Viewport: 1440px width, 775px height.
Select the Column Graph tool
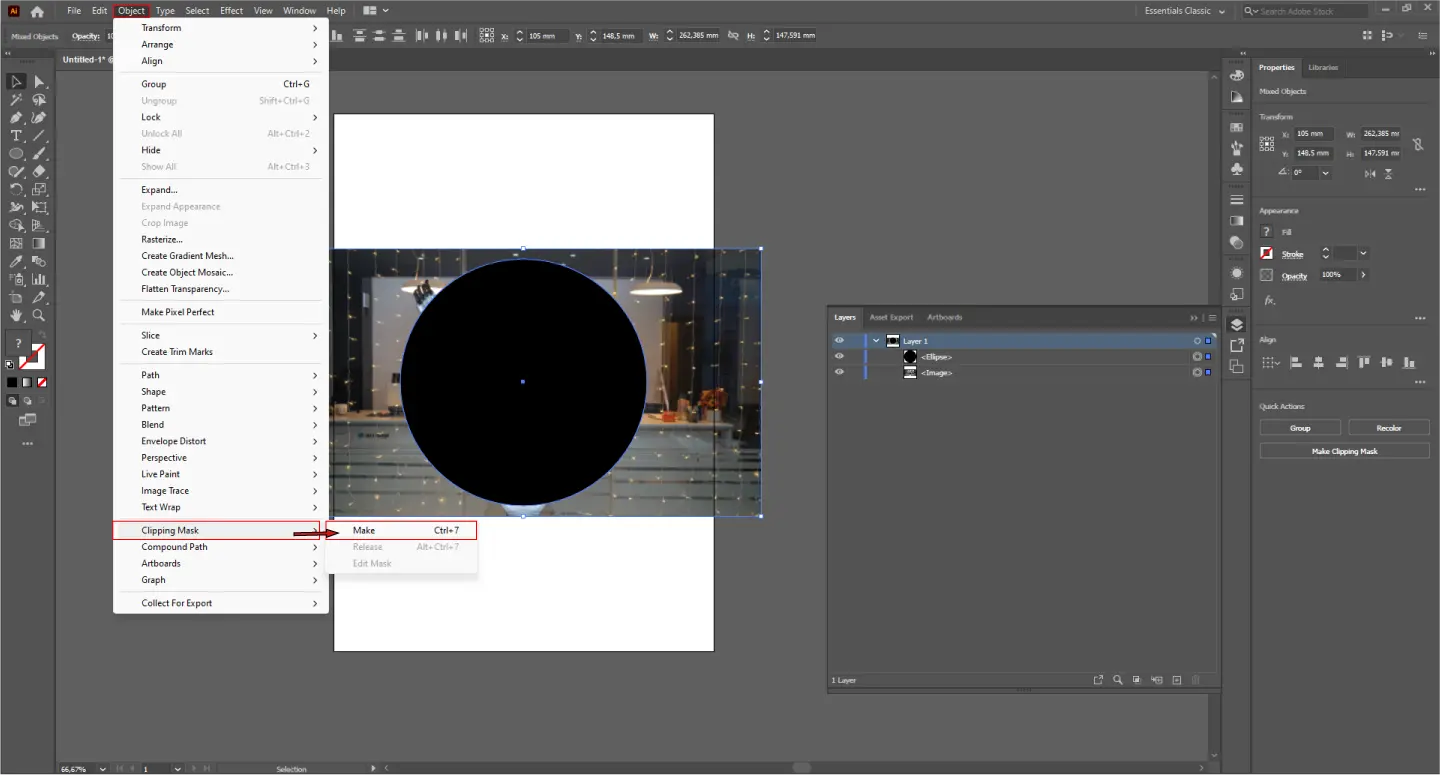pos(39,279)
